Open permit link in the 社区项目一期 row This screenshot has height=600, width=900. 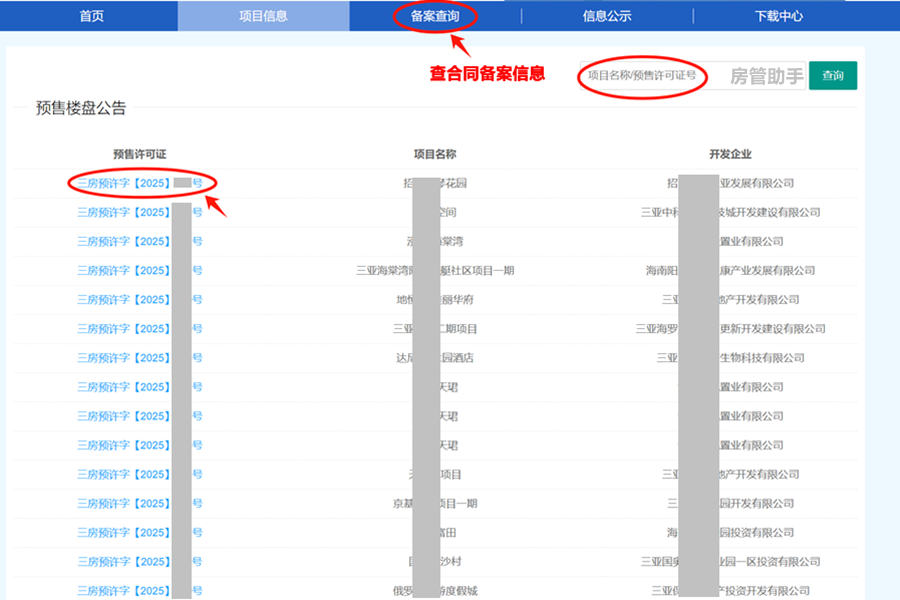click(x=124, y=270)
